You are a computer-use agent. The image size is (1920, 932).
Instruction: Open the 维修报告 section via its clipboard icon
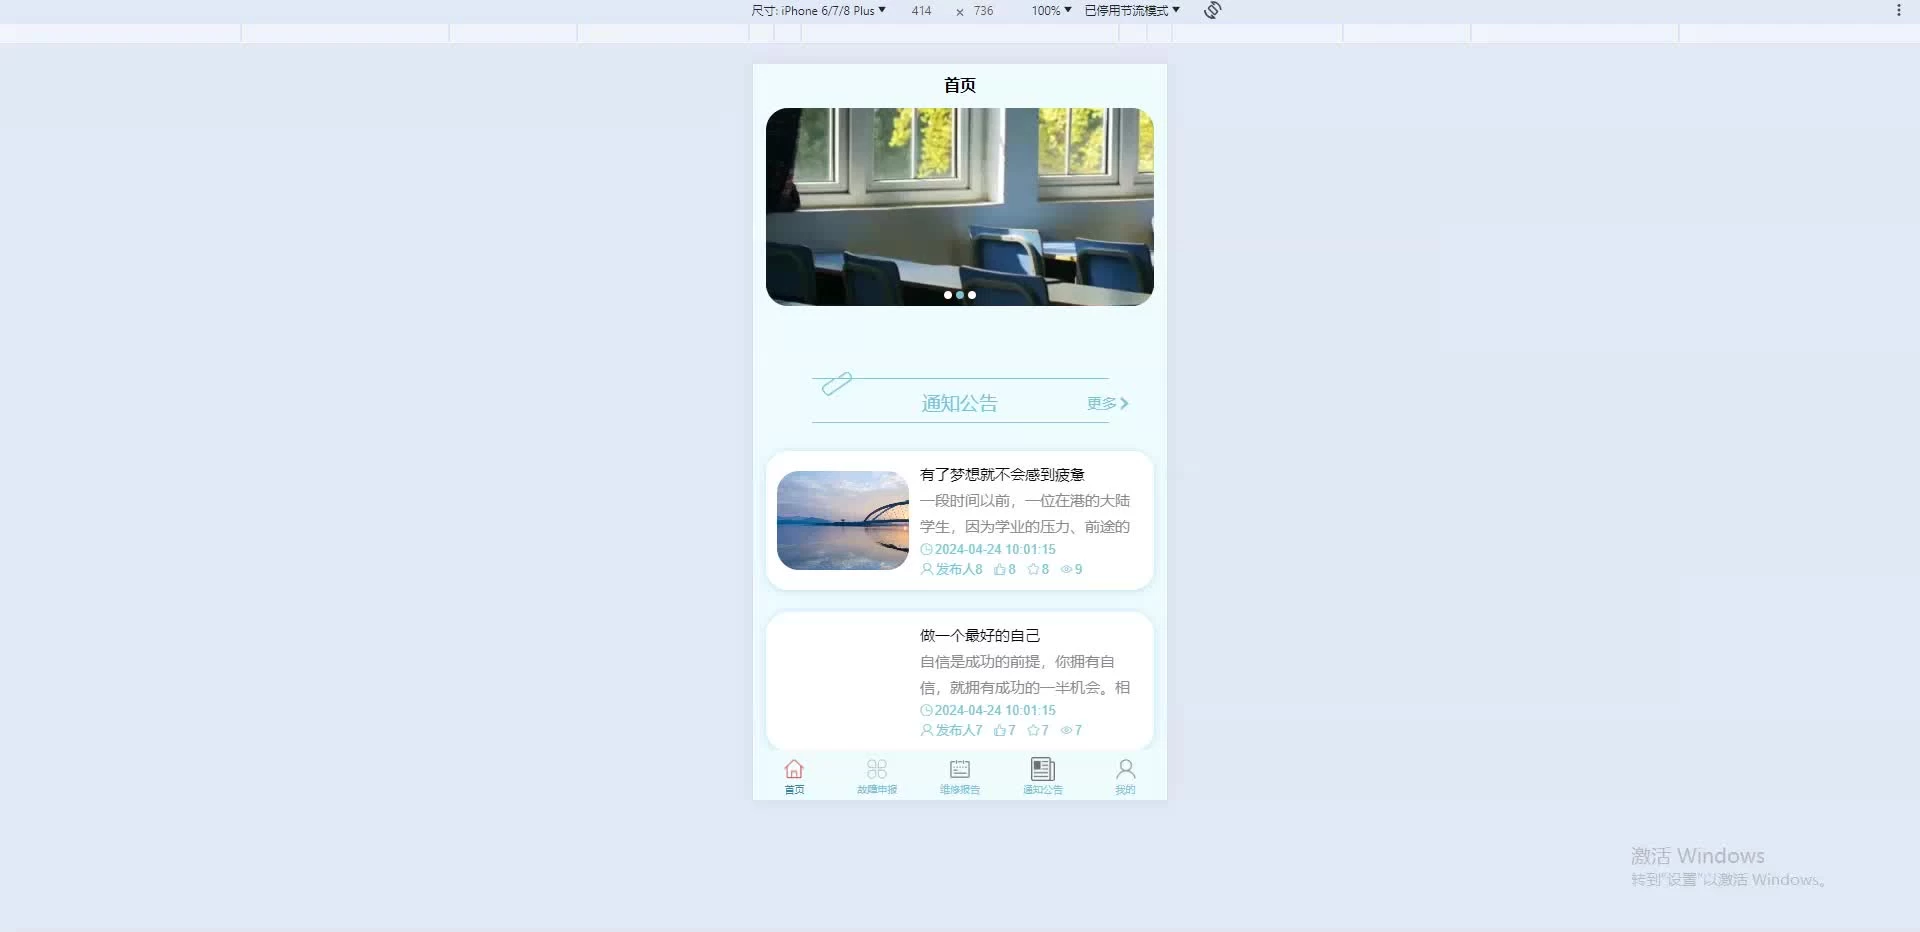coord(959,769)
